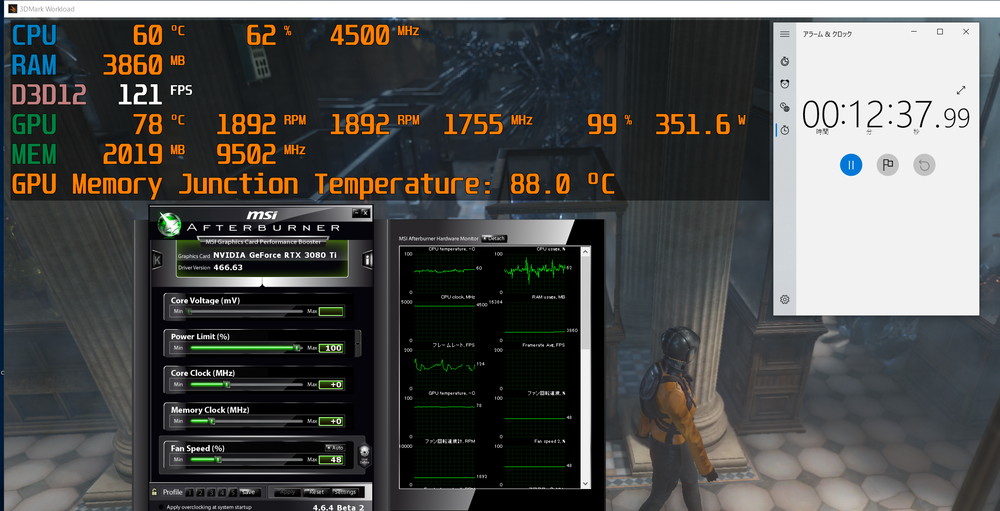
Task: Open the Alarm page in clock sidebar
Action: 784,84
